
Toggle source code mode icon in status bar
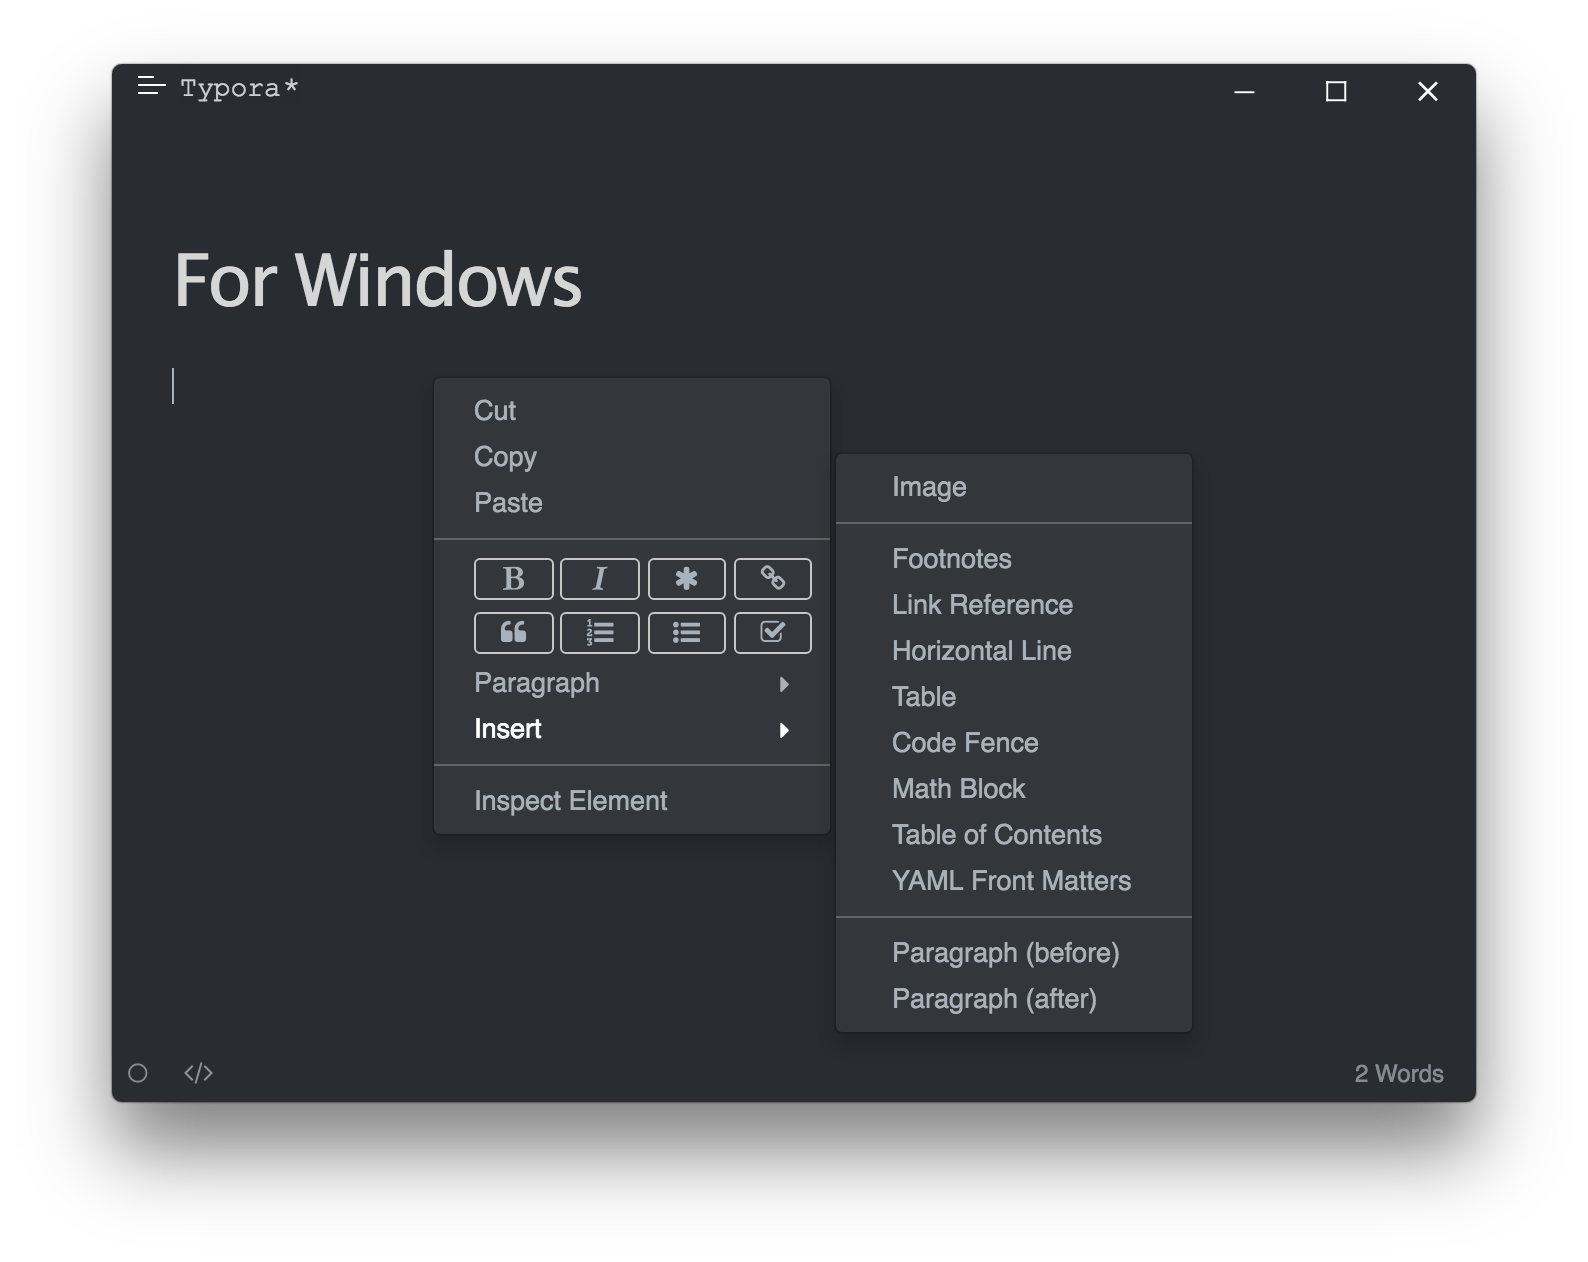coord(198,1073)
